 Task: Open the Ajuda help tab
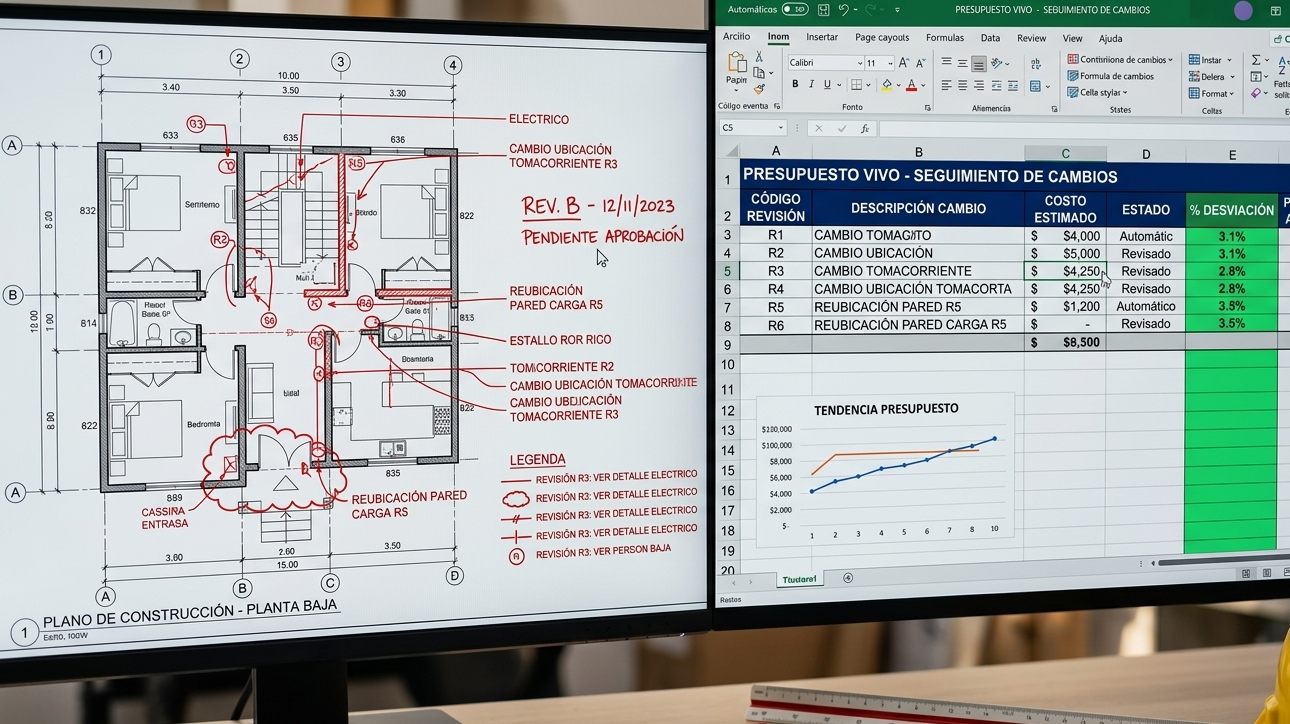coord(1110,38)
